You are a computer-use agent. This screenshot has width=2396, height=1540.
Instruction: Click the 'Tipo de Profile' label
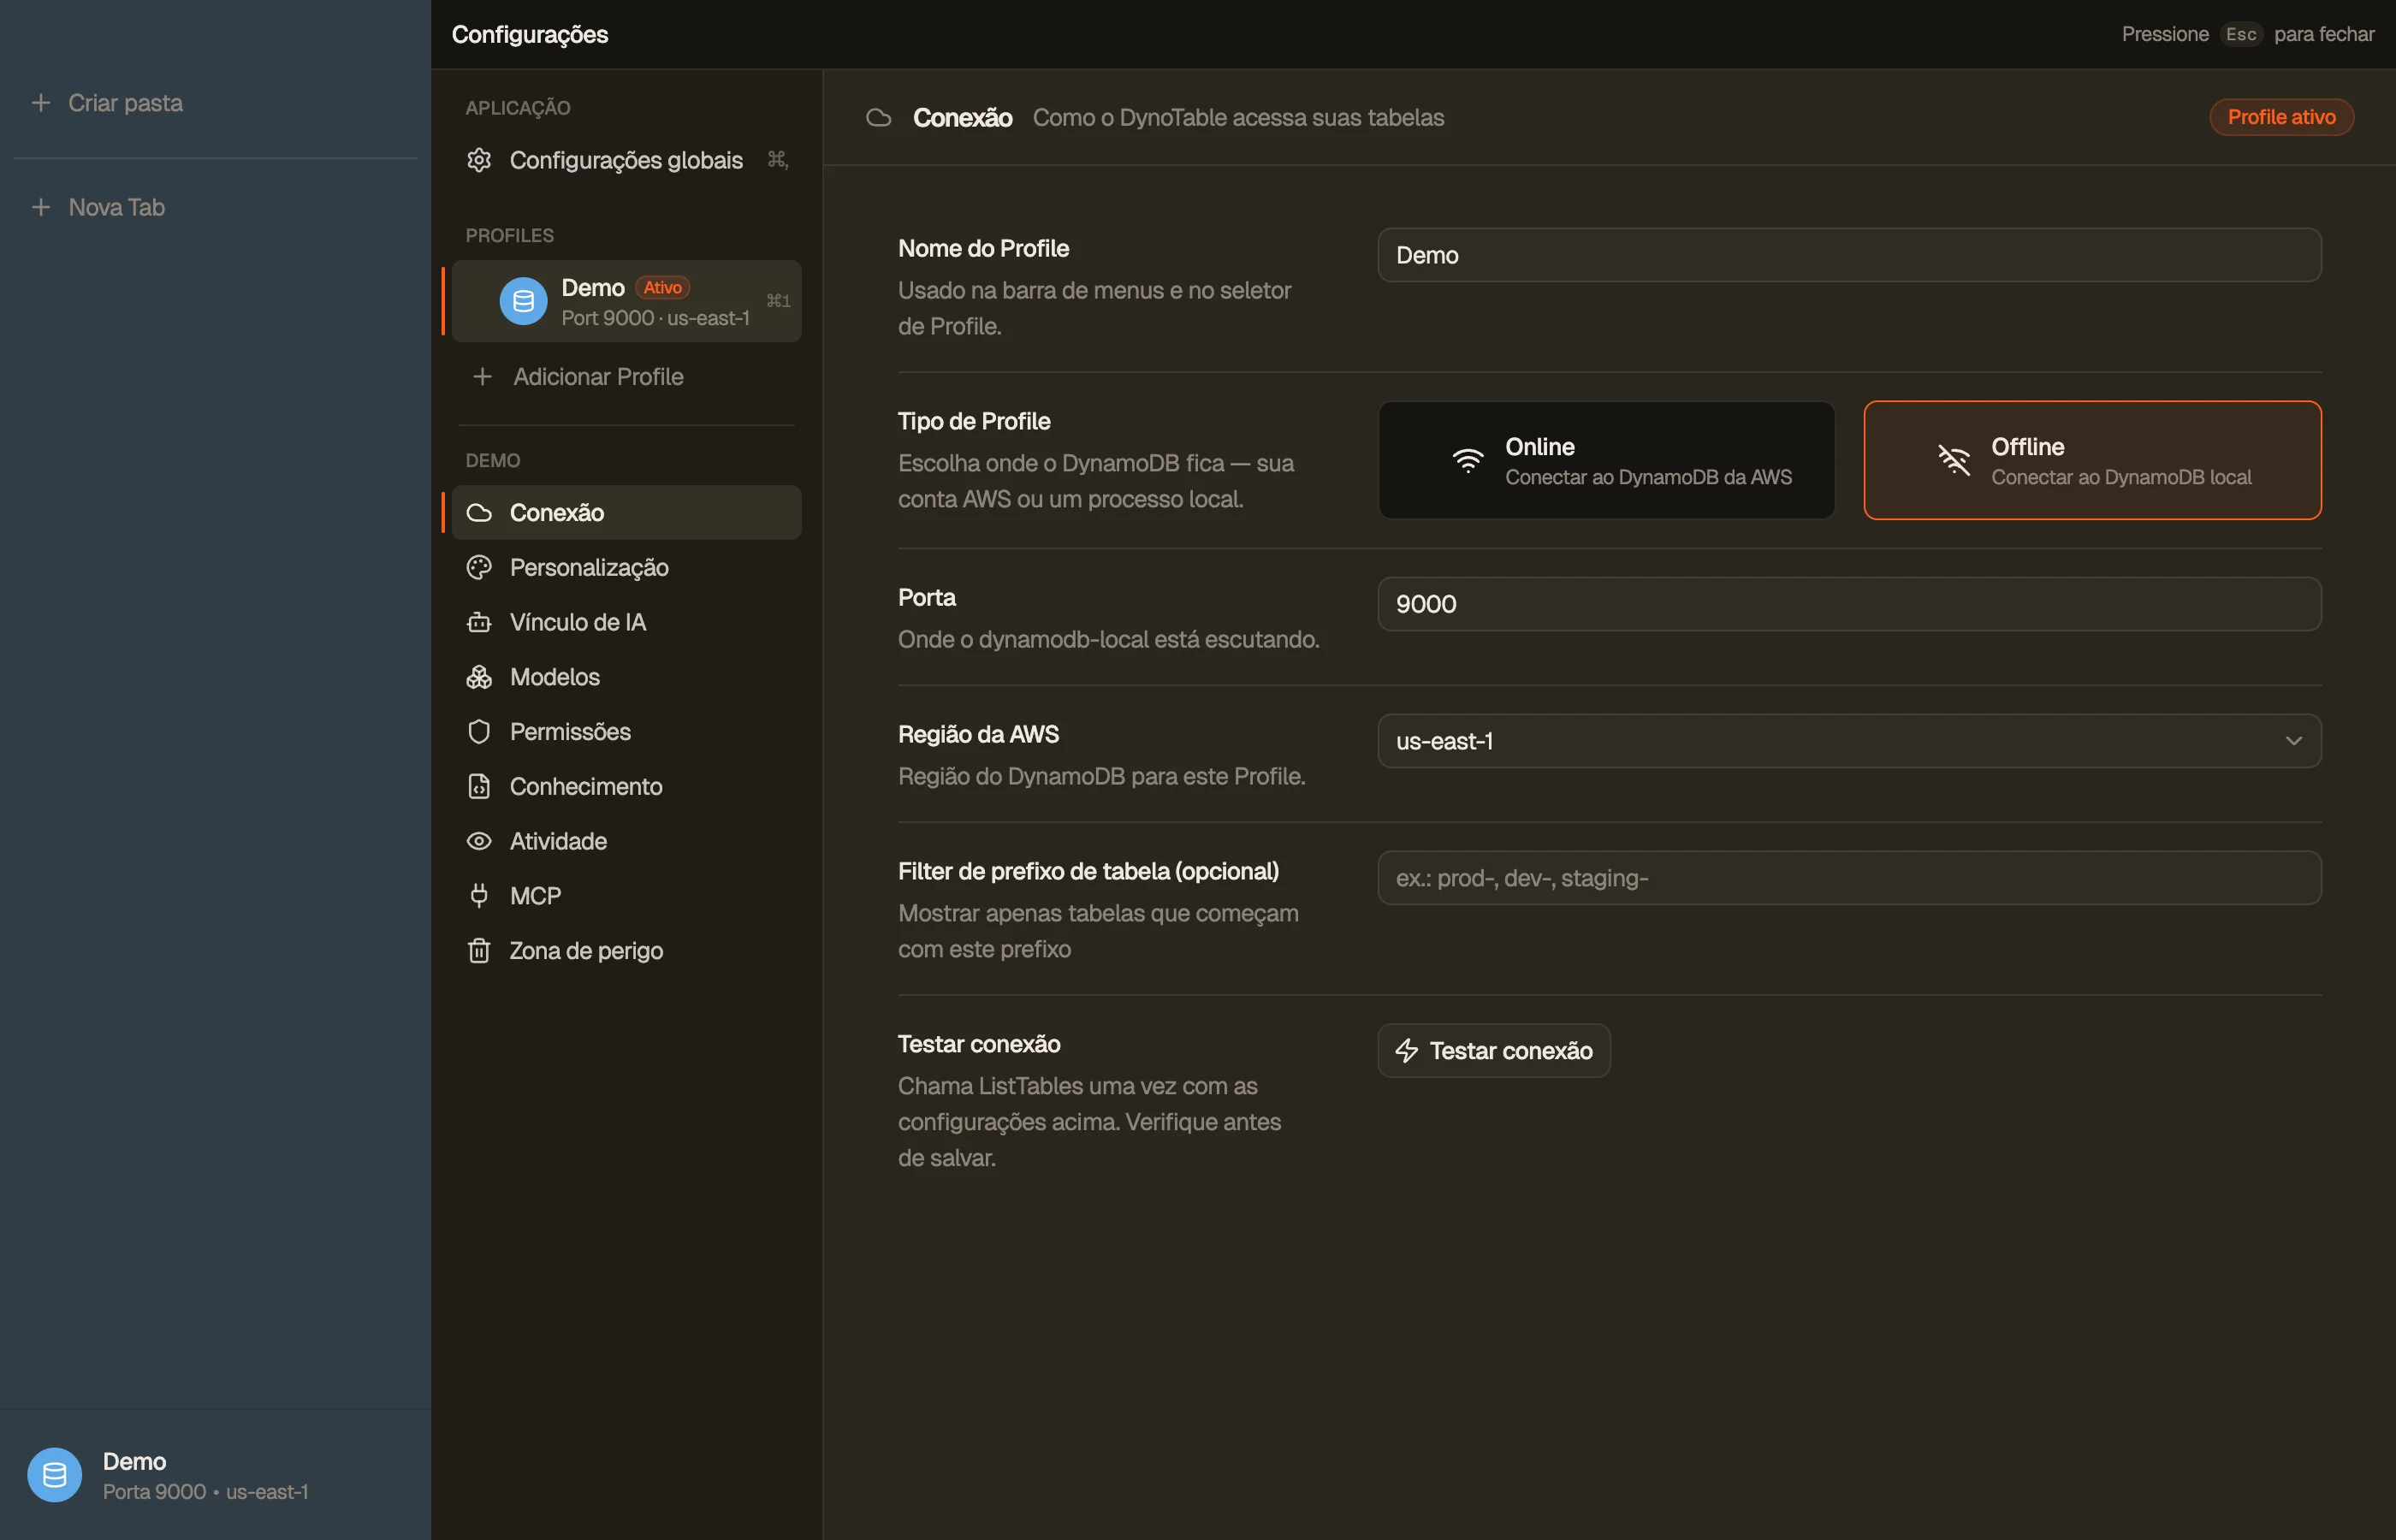point(974,422)
